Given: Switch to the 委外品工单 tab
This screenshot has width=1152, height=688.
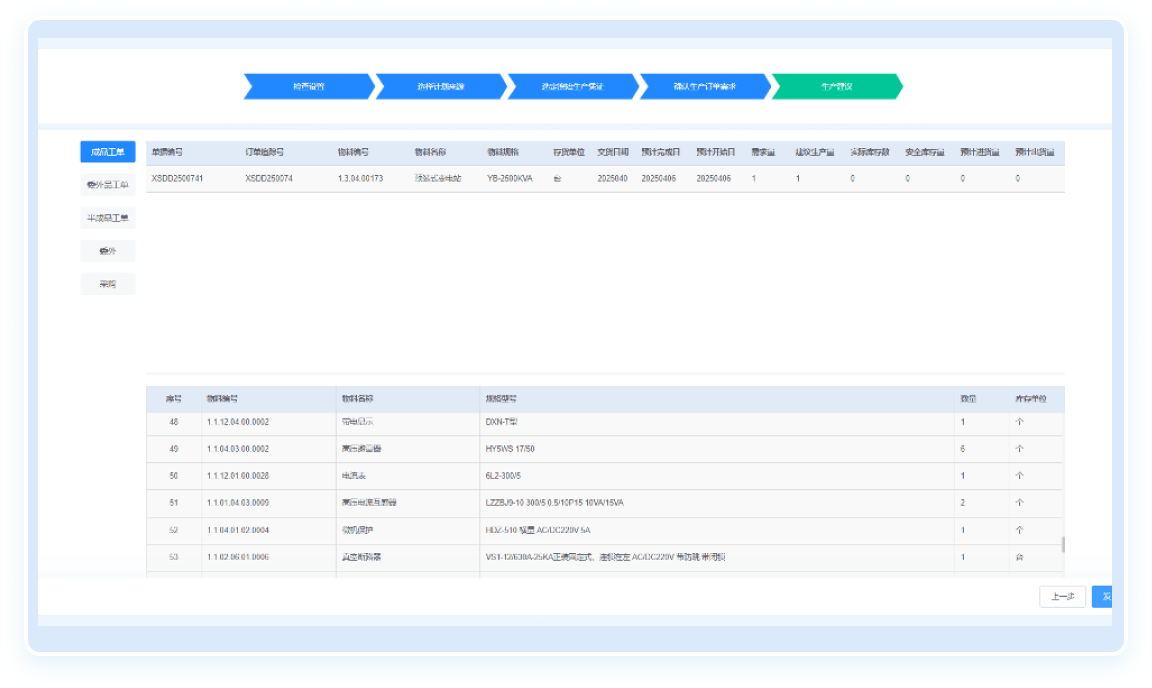Looking at the screenshot, I should [x=108, y=185].
